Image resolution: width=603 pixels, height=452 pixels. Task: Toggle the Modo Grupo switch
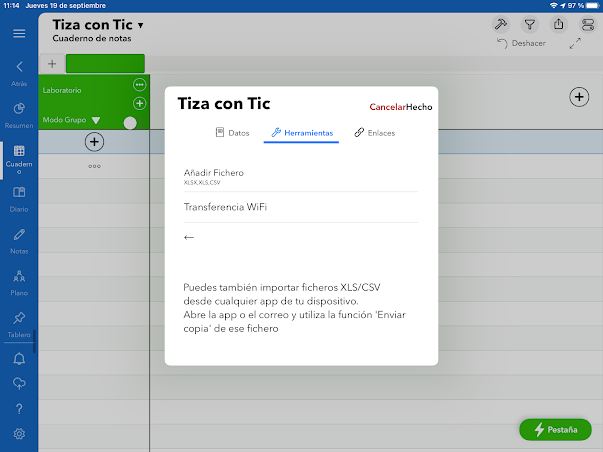130,123
